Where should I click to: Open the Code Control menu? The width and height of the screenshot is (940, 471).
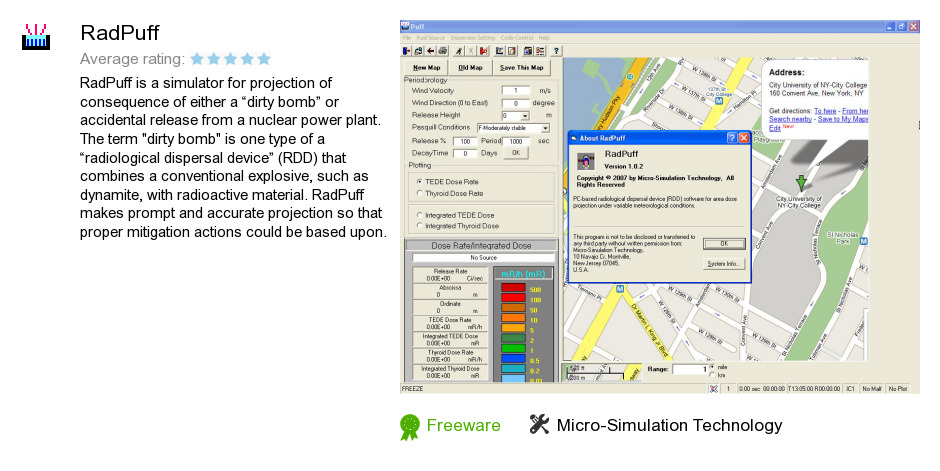coord(517,38)
